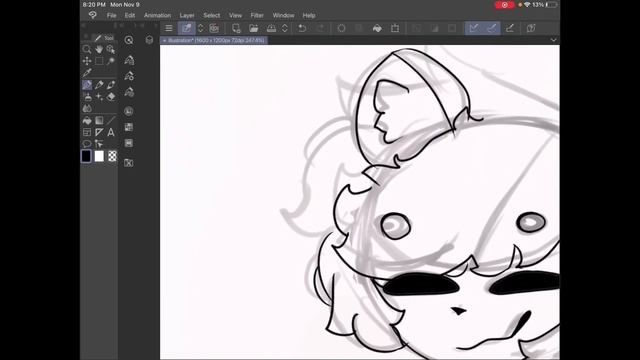
Task: Select the white sub color swatch
Action: tap(99, 156)
